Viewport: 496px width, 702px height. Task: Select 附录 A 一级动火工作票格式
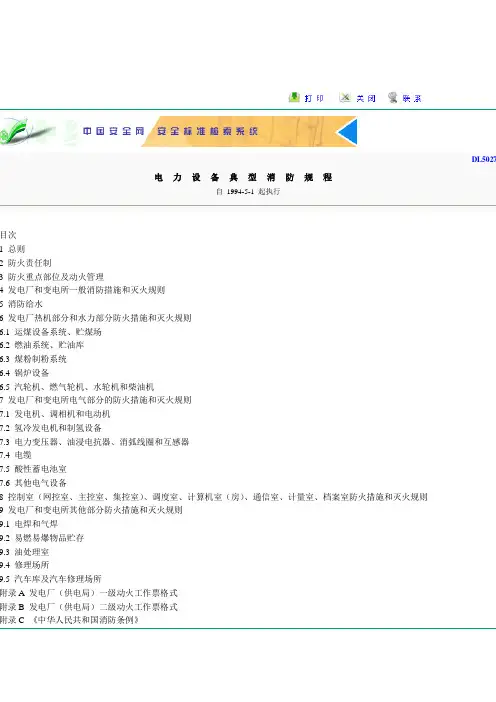(89, 593)
